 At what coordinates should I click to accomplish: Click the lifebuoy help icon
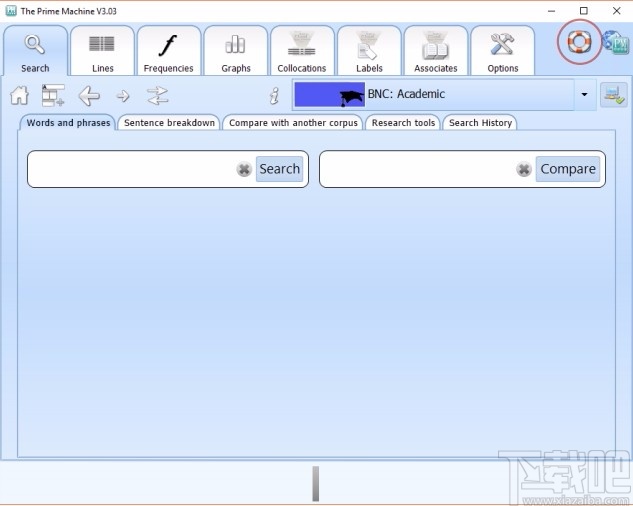[579, 42]
